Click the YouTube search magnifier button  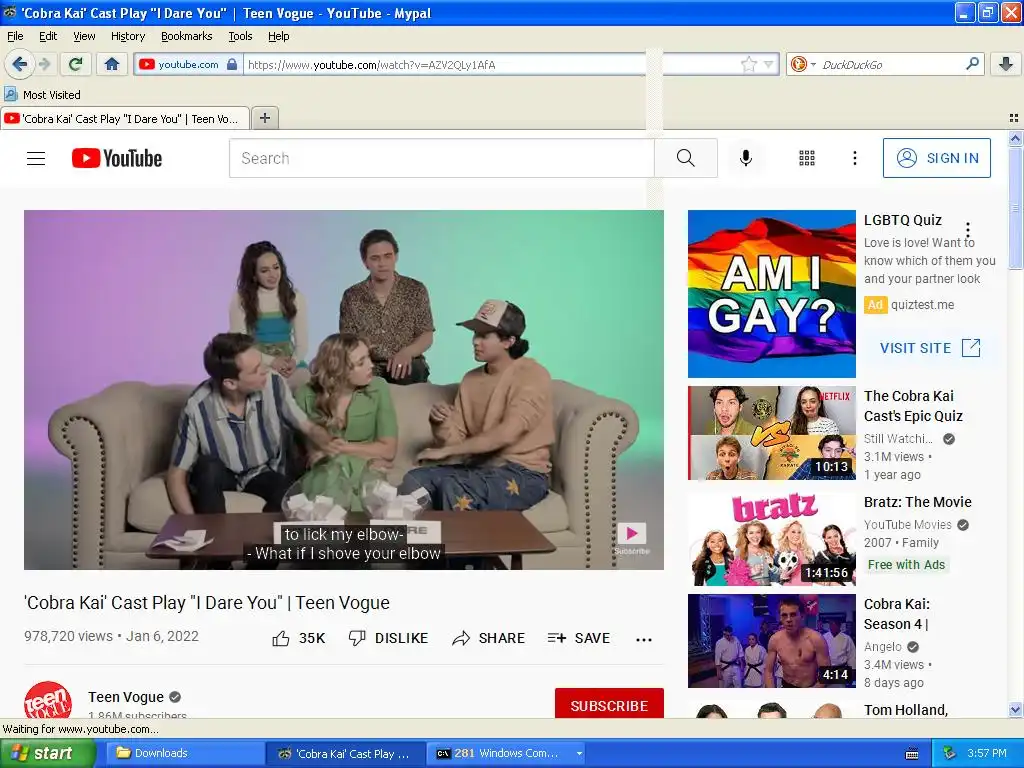(686, 158)
